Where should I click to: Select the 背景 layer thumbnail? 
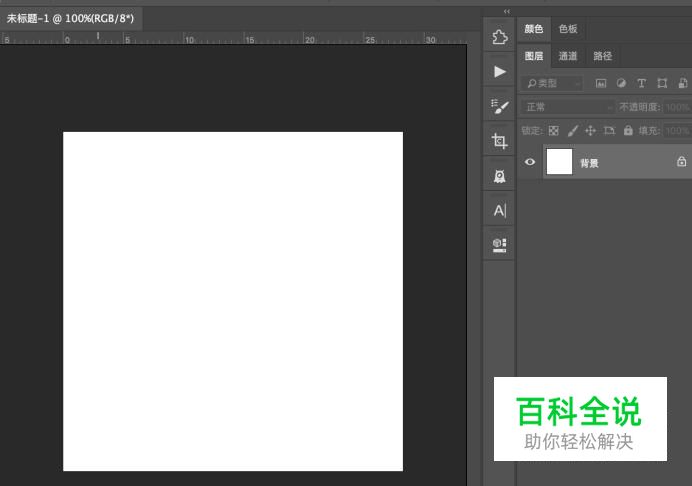pos(559,162)
